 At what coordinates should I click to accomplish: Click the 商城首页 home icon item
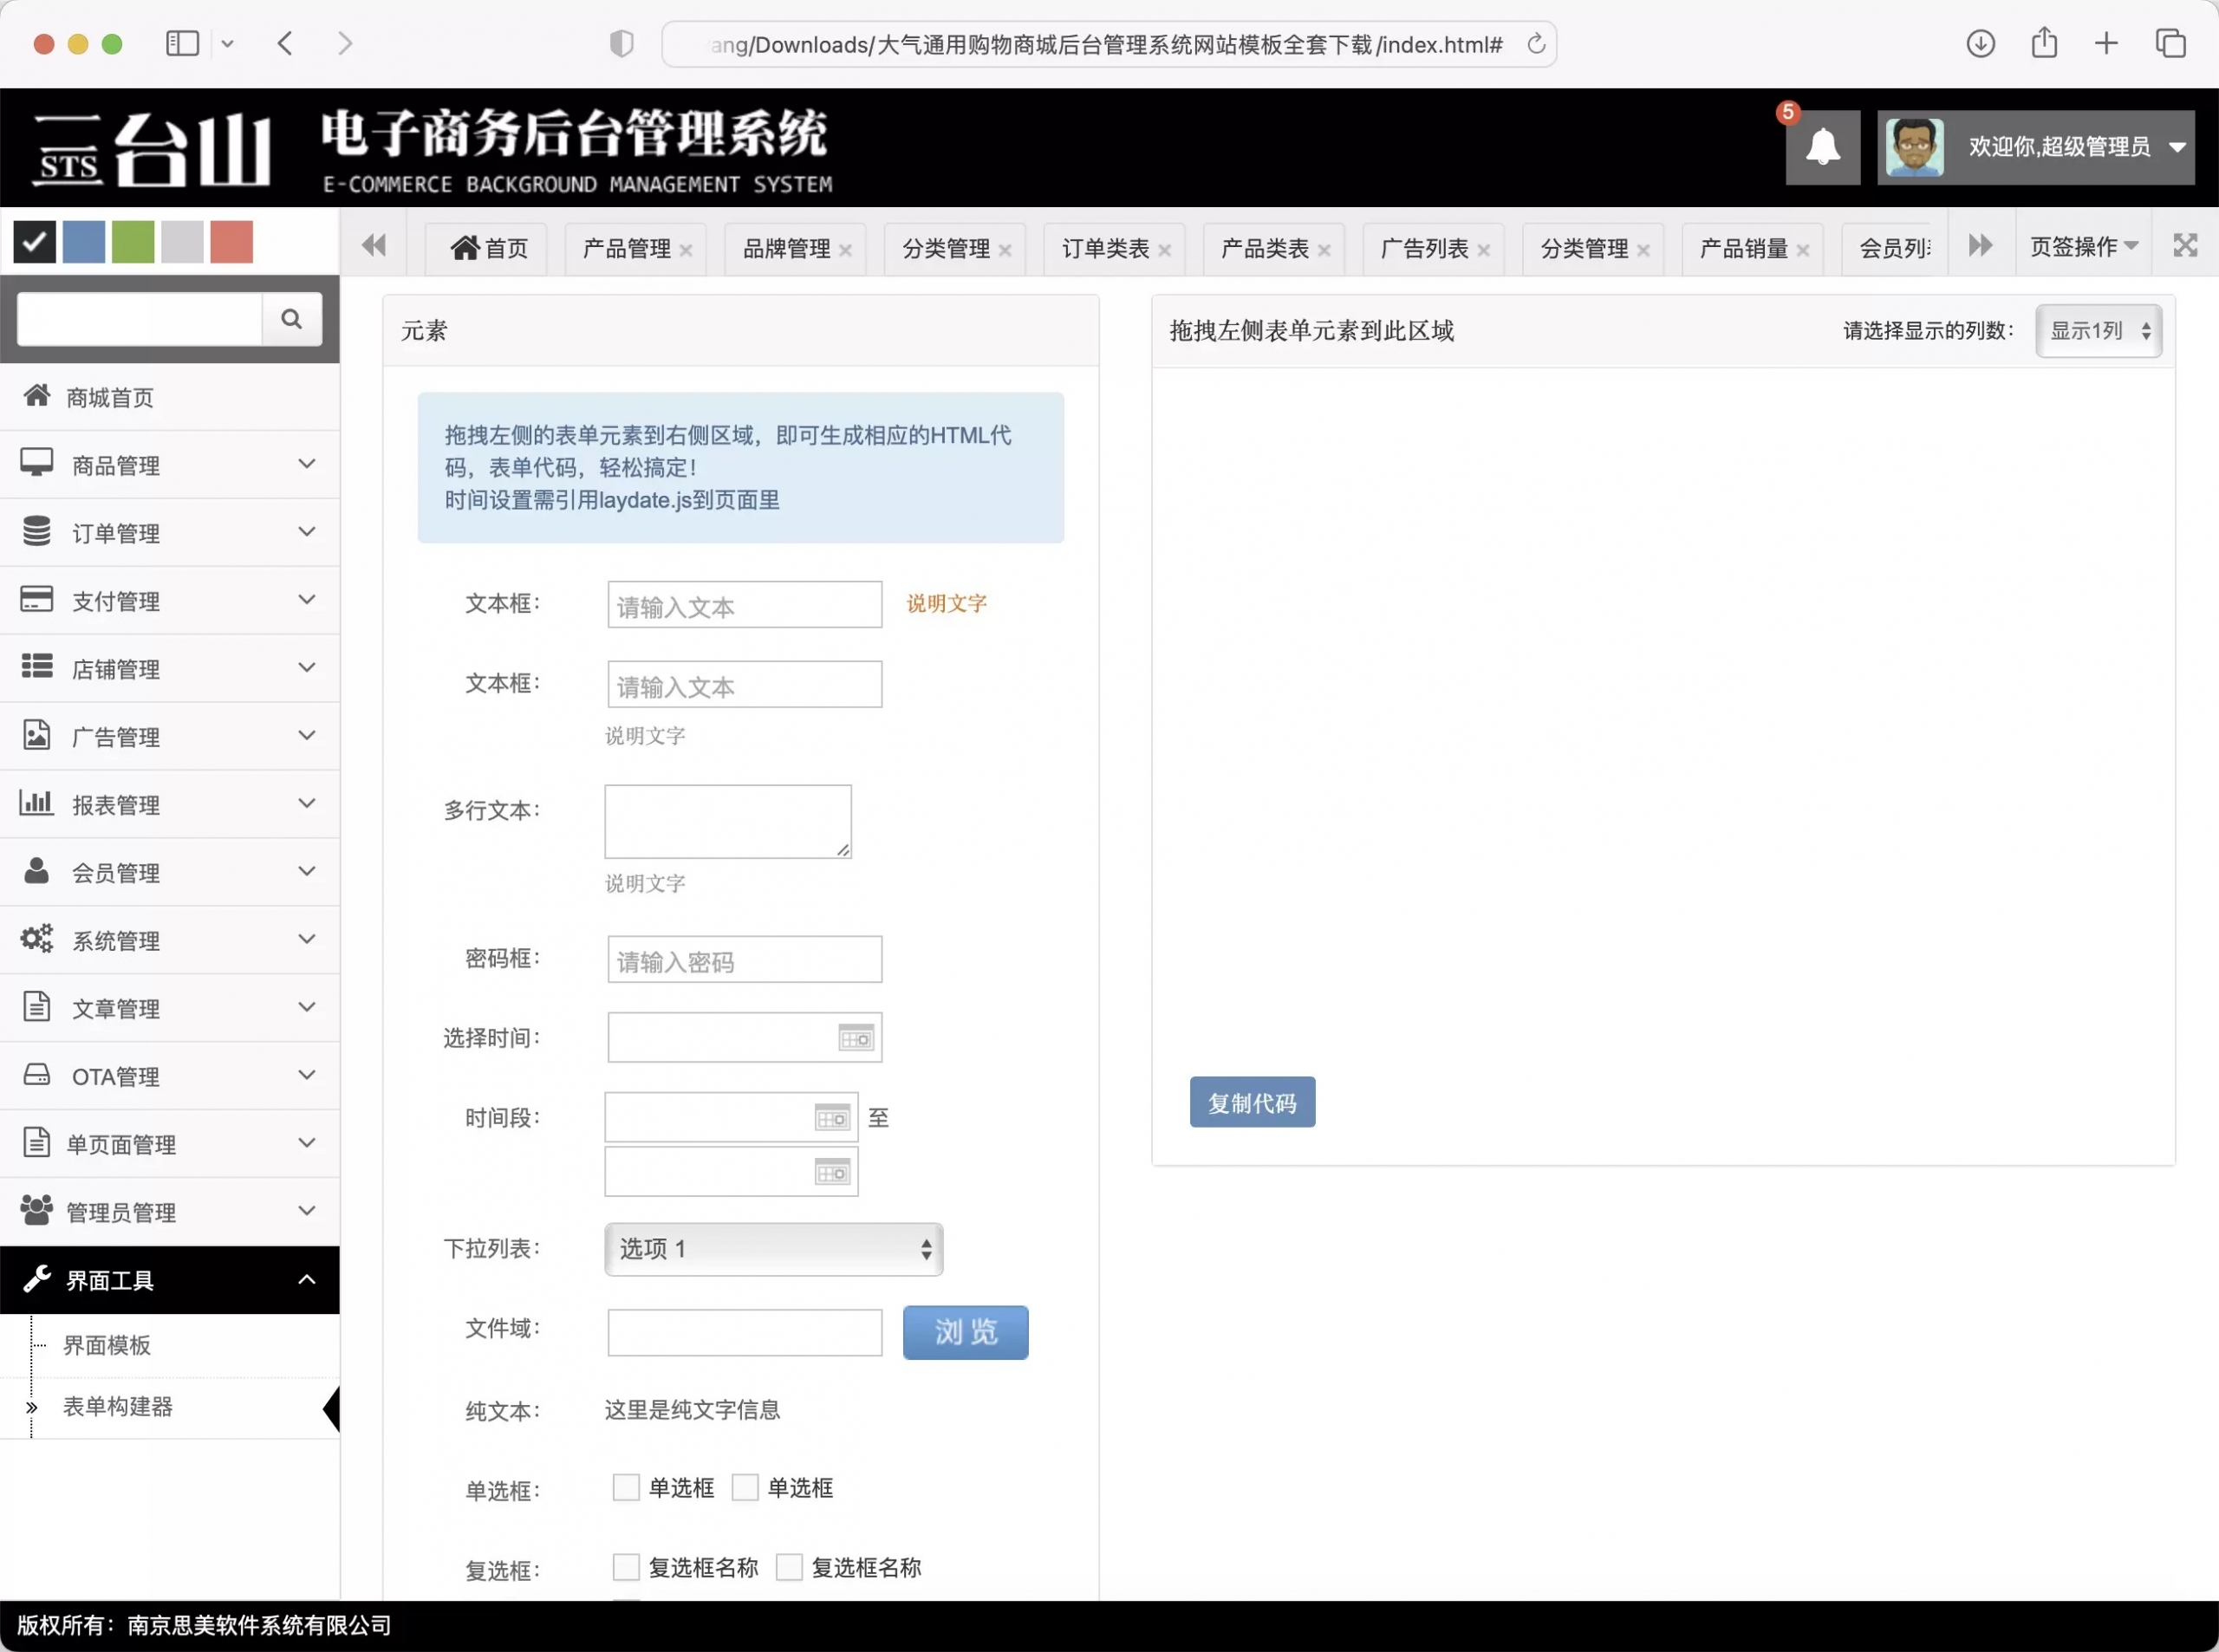pos(110,397)
